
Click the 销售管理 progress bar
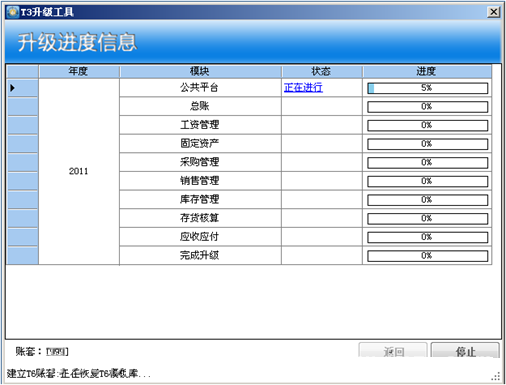[427, 181]
